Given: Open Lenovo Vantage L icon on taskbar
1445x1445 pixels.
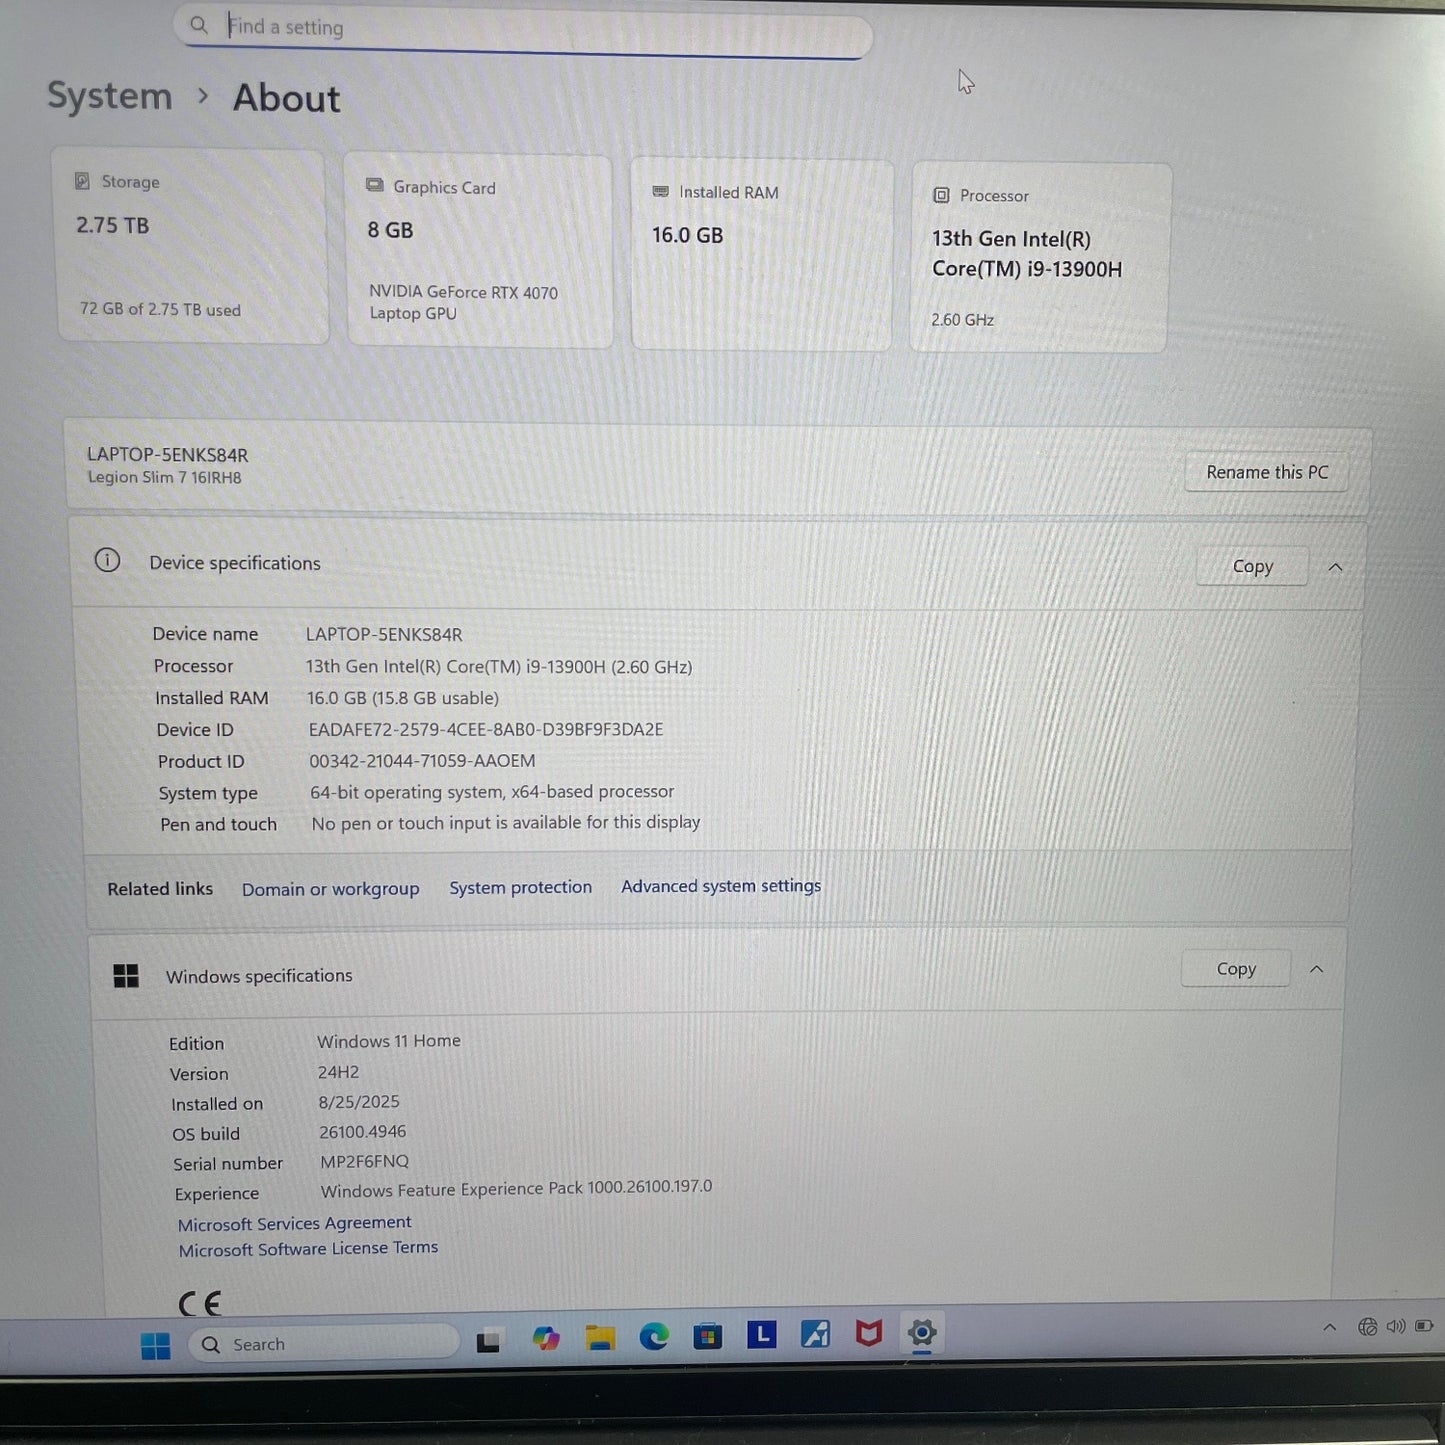Looking at the screenshot, I should point(762,1334).
